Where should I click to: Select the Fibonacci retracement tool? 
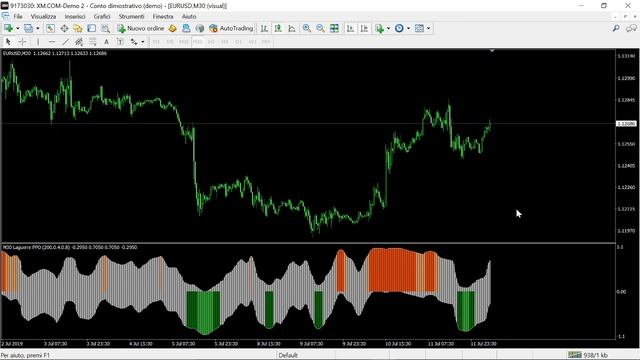(x=93, y=42)
